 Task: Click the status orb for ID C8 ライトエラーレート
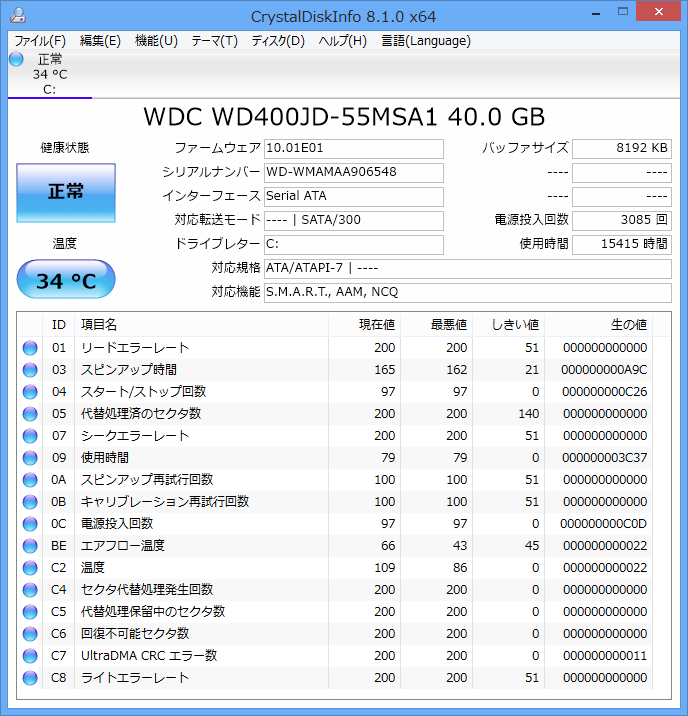pyautogui.click(x=30, y=678)
